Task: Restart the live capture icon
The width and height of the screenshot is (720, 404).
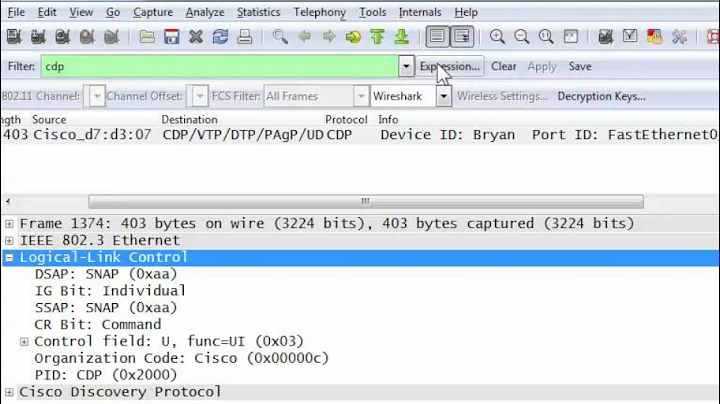Action: [x=111, y=36]
